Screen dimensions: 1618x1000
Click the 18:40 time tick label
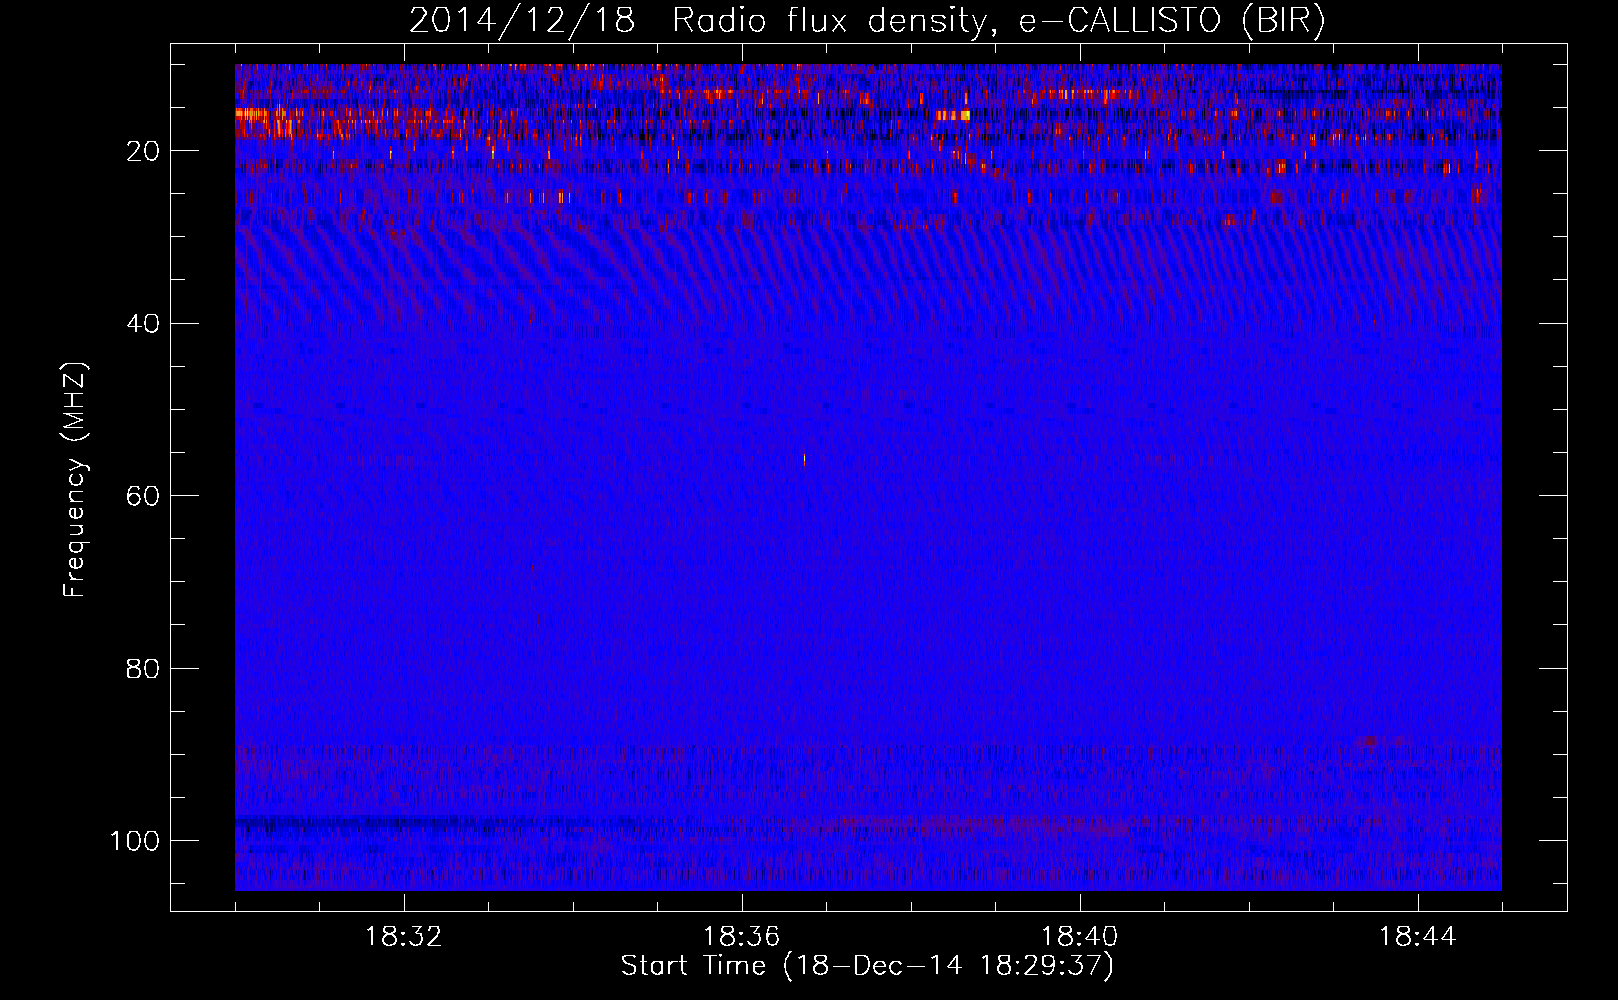(1080, 937)
